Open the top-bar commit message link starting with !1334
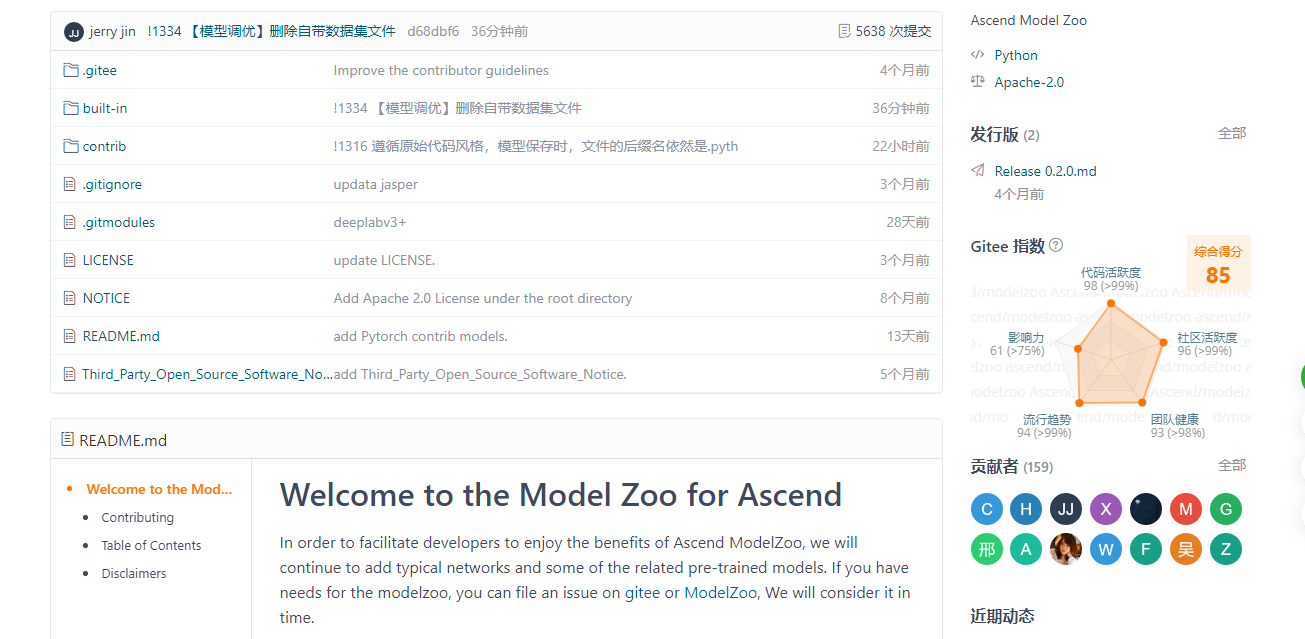The width and height of the screenshot is (1305, 639). (x=271, y=31)
